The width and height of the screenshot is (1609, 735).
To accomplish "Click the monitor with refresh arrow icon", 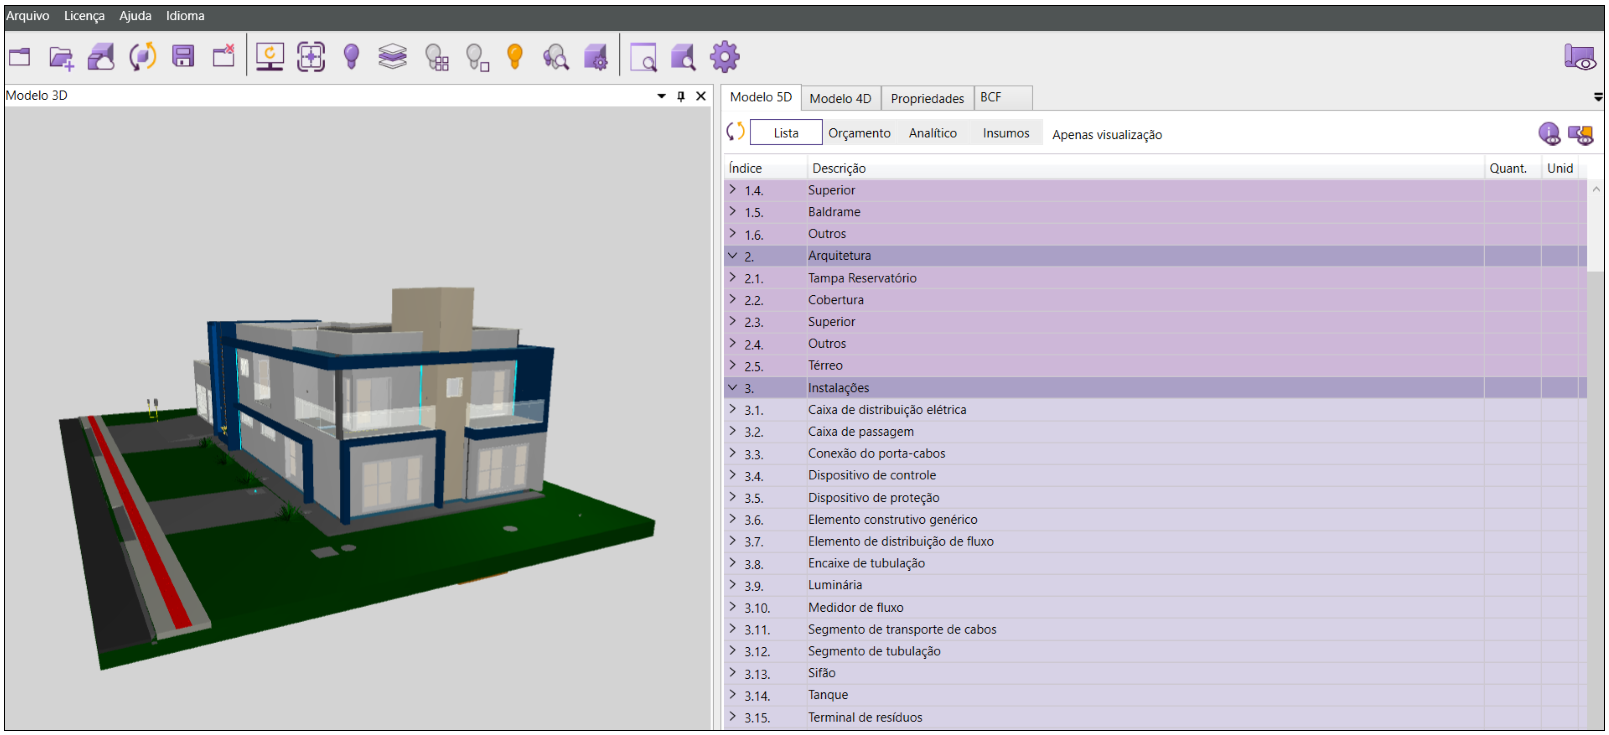I will [269, 57].
